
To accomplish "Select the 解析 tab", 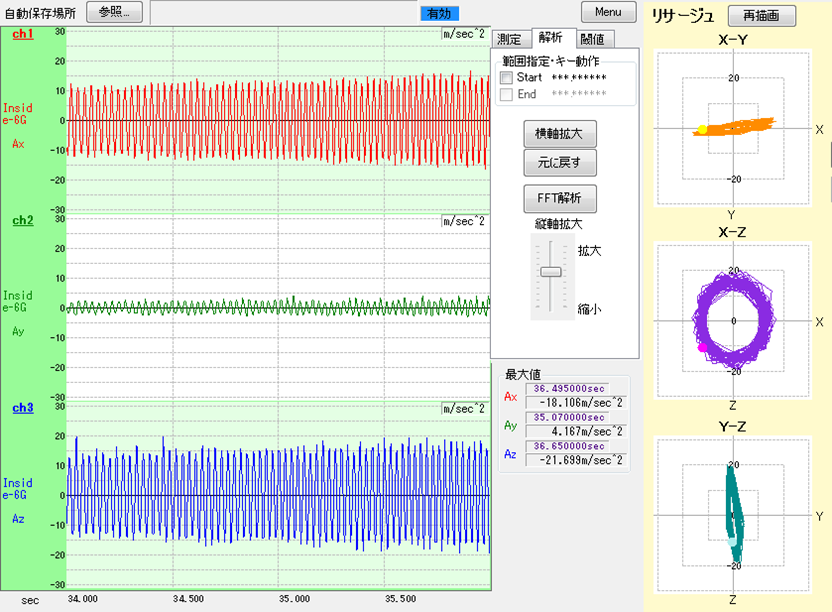I will coord(551,37).
